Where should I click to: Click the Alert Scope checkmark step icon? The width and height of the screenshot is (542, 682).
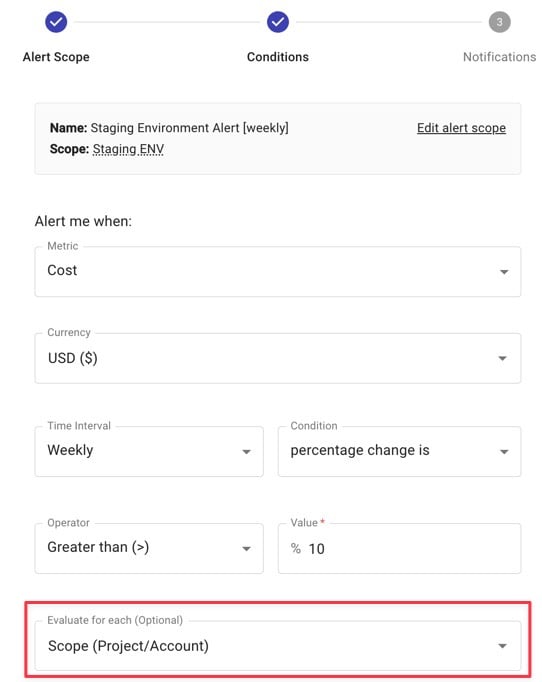56,22
